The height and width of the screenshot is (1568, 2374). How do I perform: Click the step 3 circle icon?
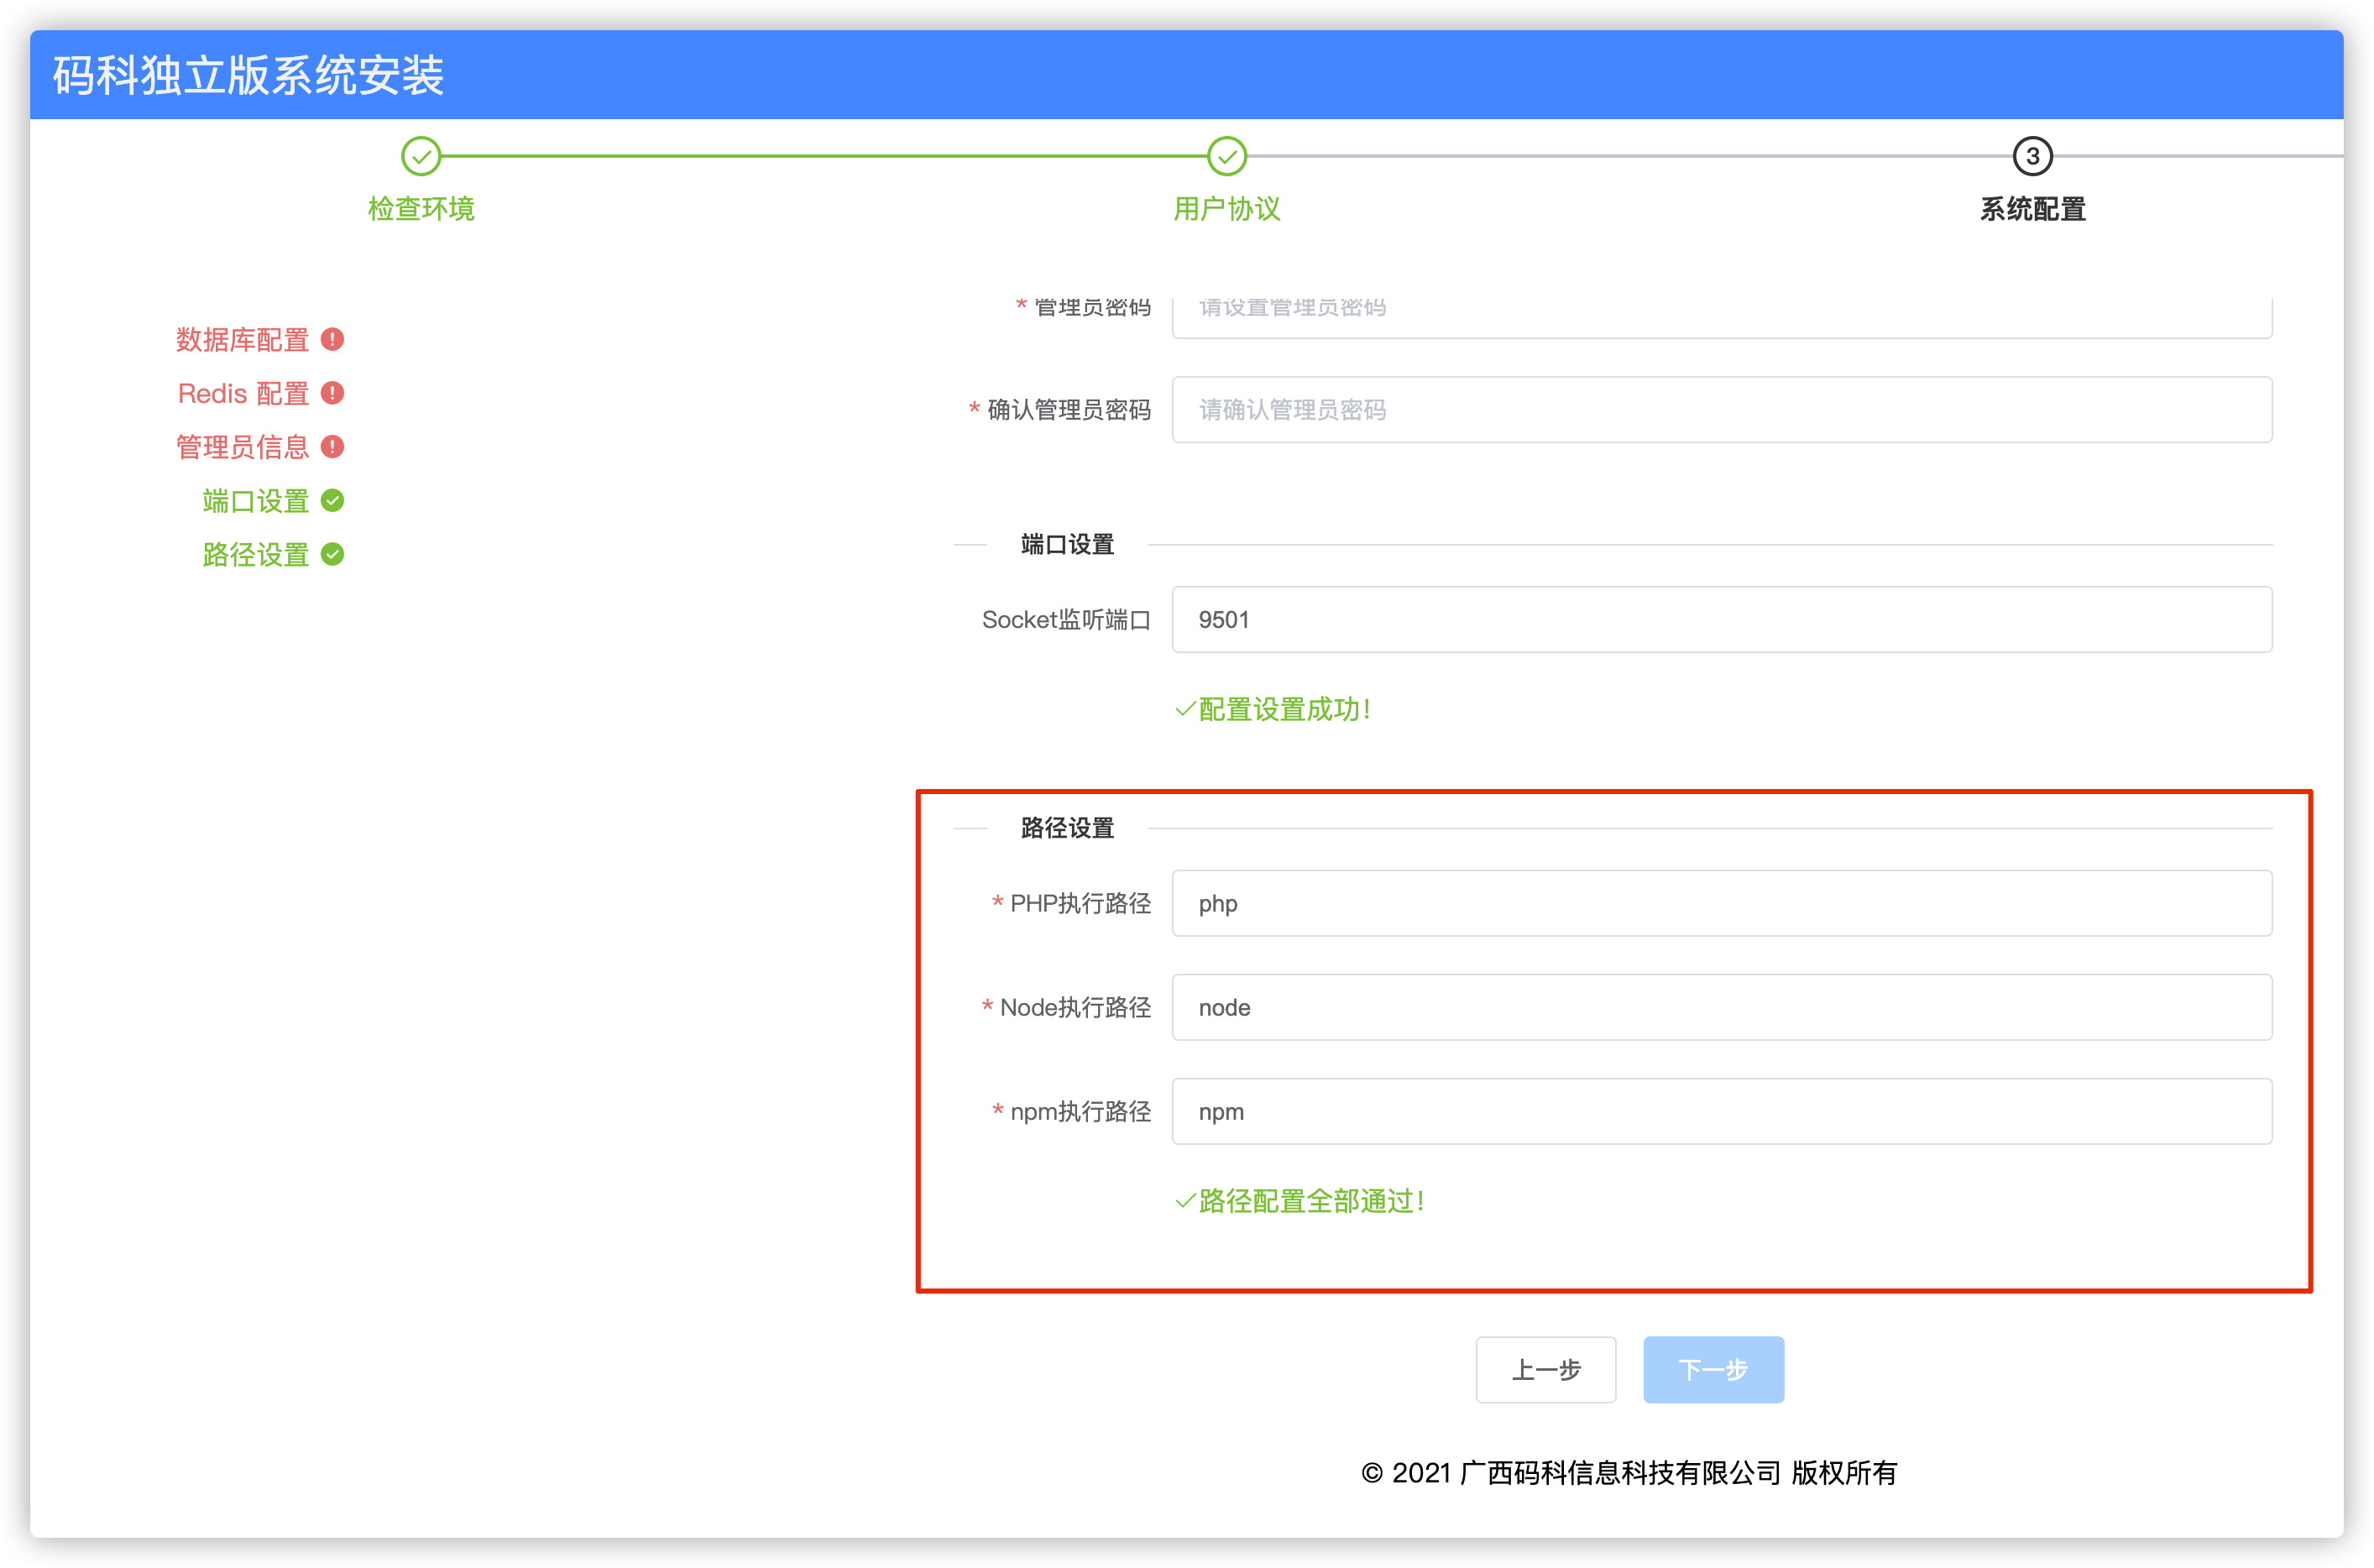coord(2032,156)
